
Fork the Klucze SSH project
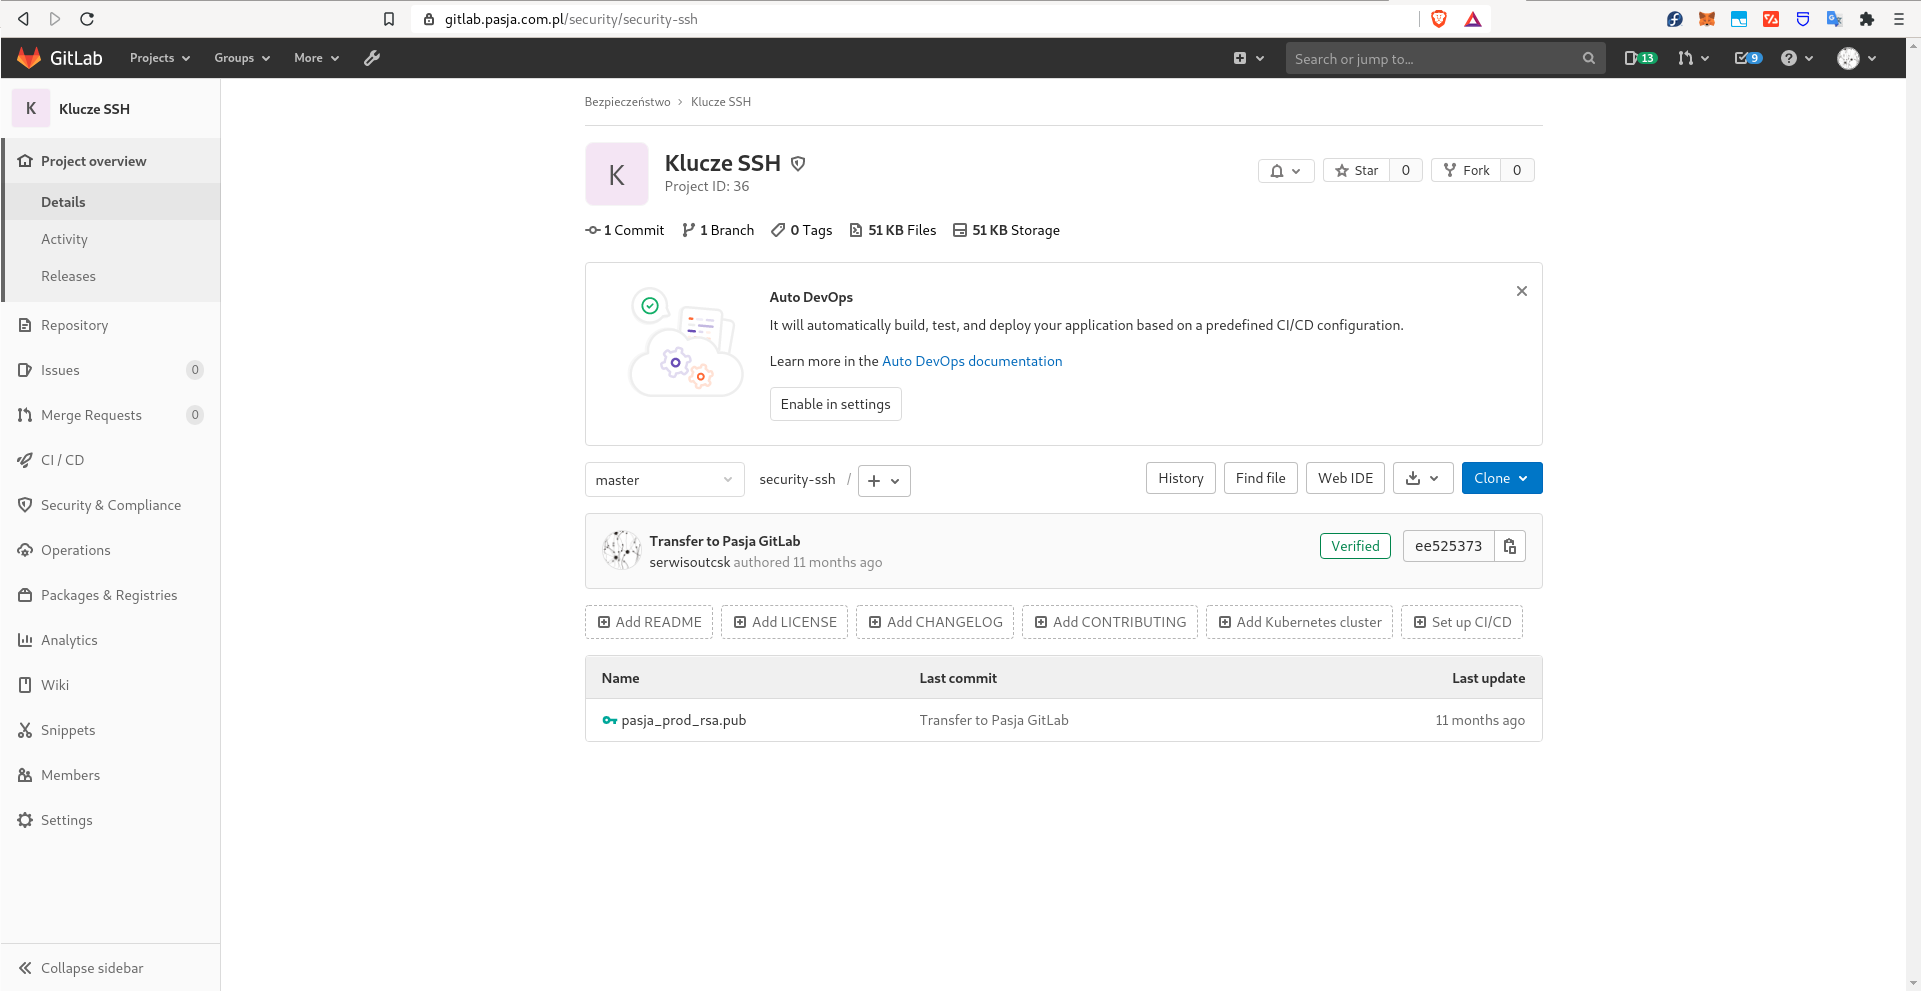1466,171
